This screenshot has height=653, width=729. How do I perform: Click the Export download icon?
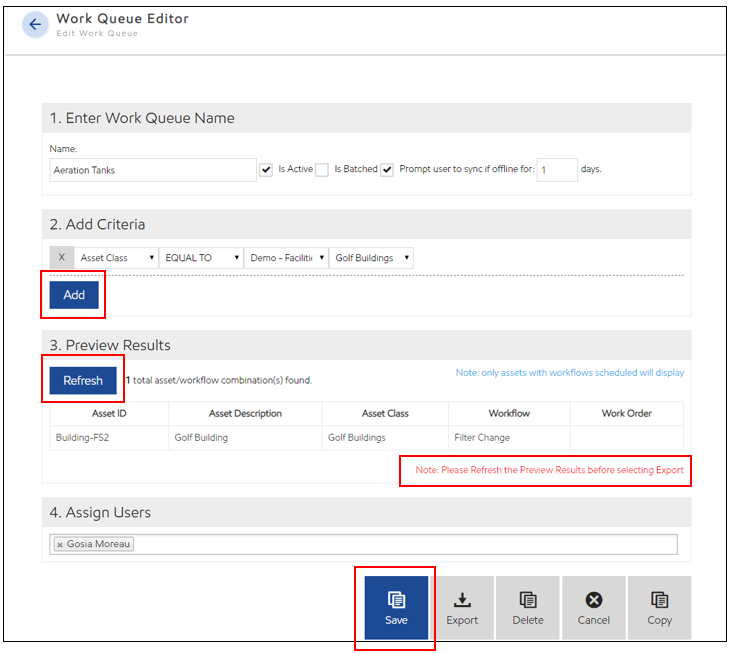pos(462,608)
